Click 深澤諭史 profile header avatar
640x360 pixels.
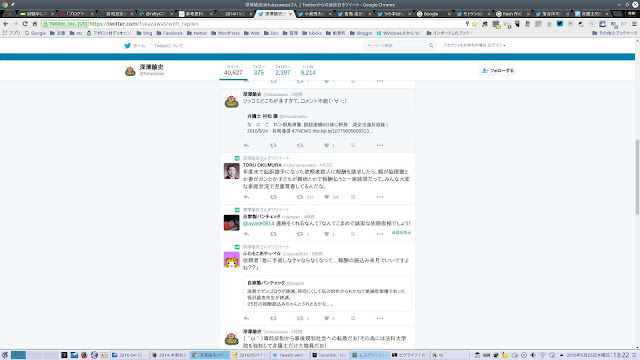coord(130,71)
